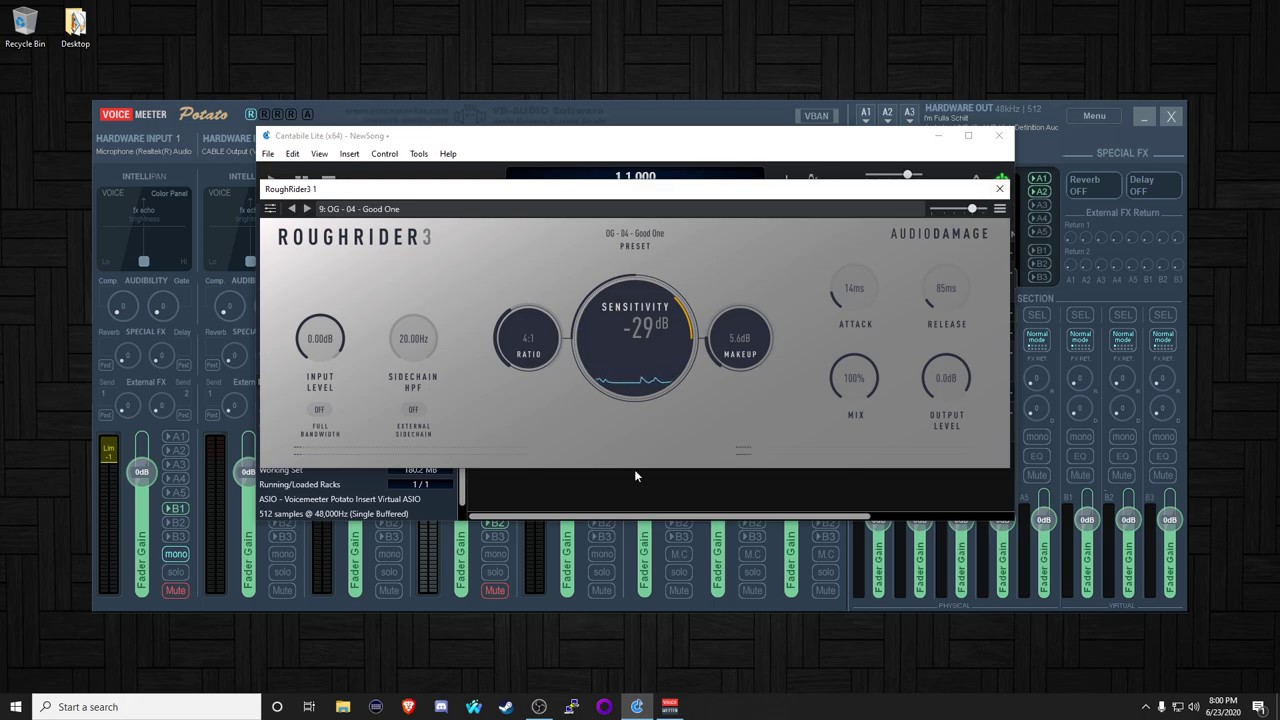1280x720 pixels.
Task: Click the VBAN button in Voicemeeter
Action: click(816, 116)
